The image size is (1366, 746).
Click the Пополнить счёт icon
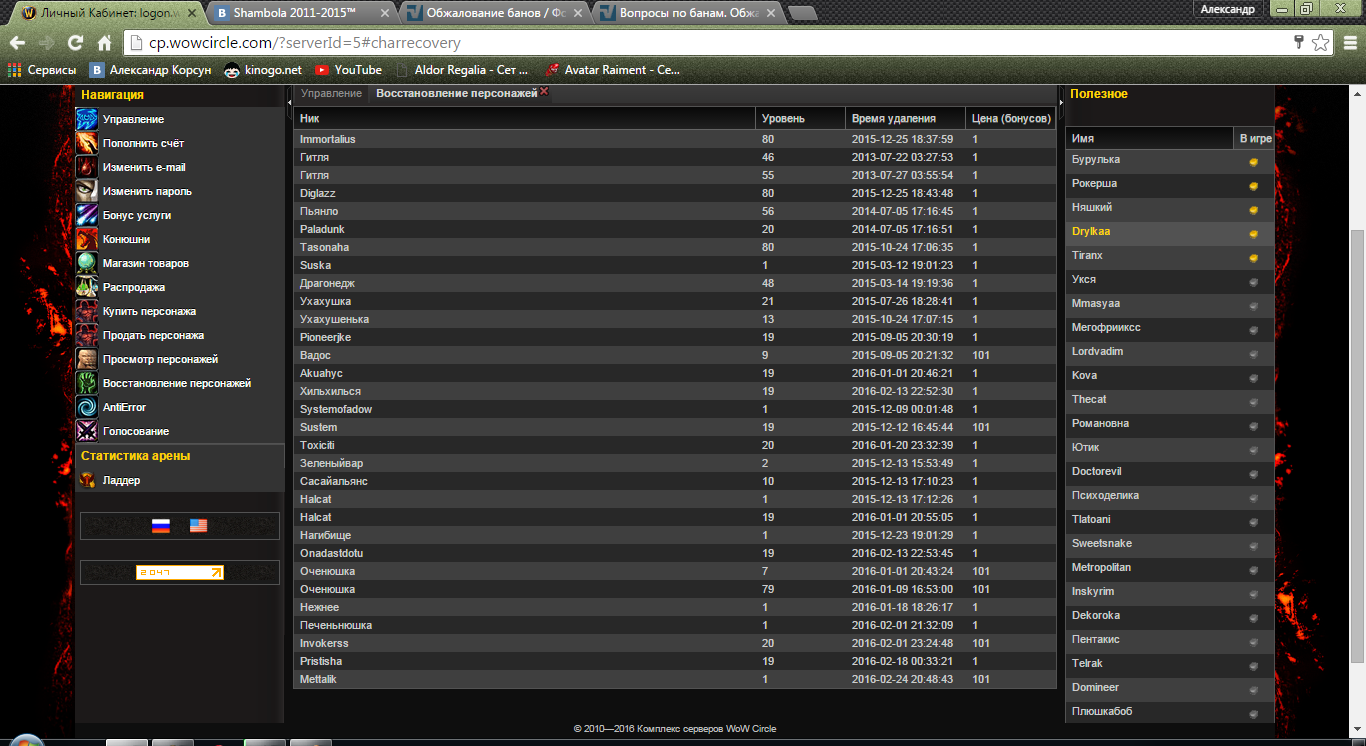tap(87, 143)
